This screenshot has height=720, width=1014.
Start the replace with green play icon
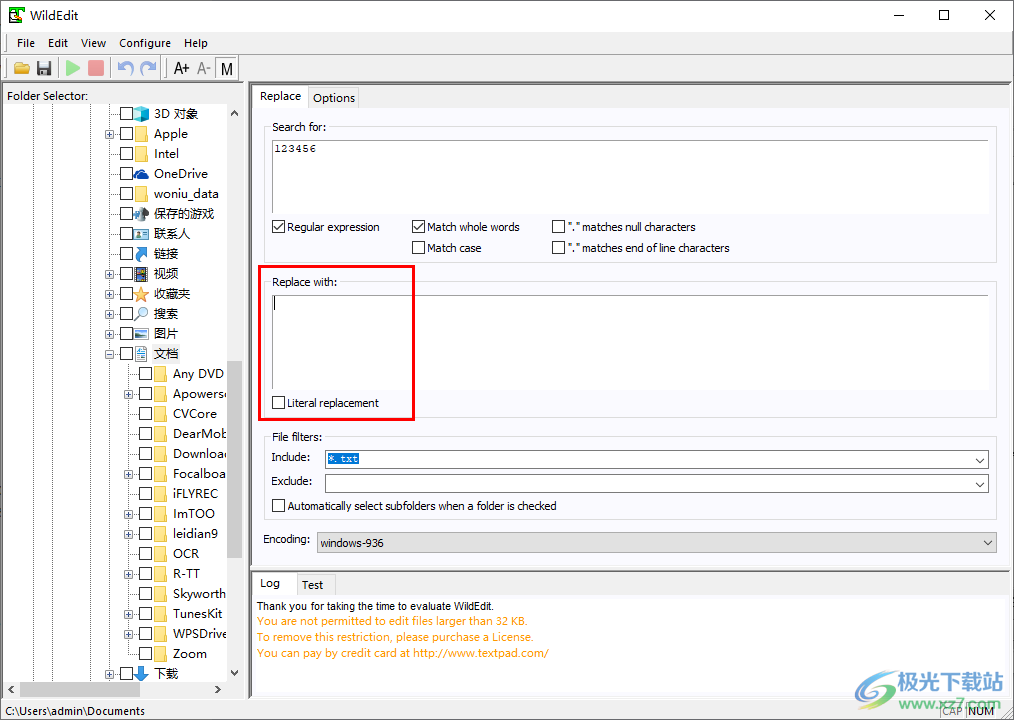point(73,68)
